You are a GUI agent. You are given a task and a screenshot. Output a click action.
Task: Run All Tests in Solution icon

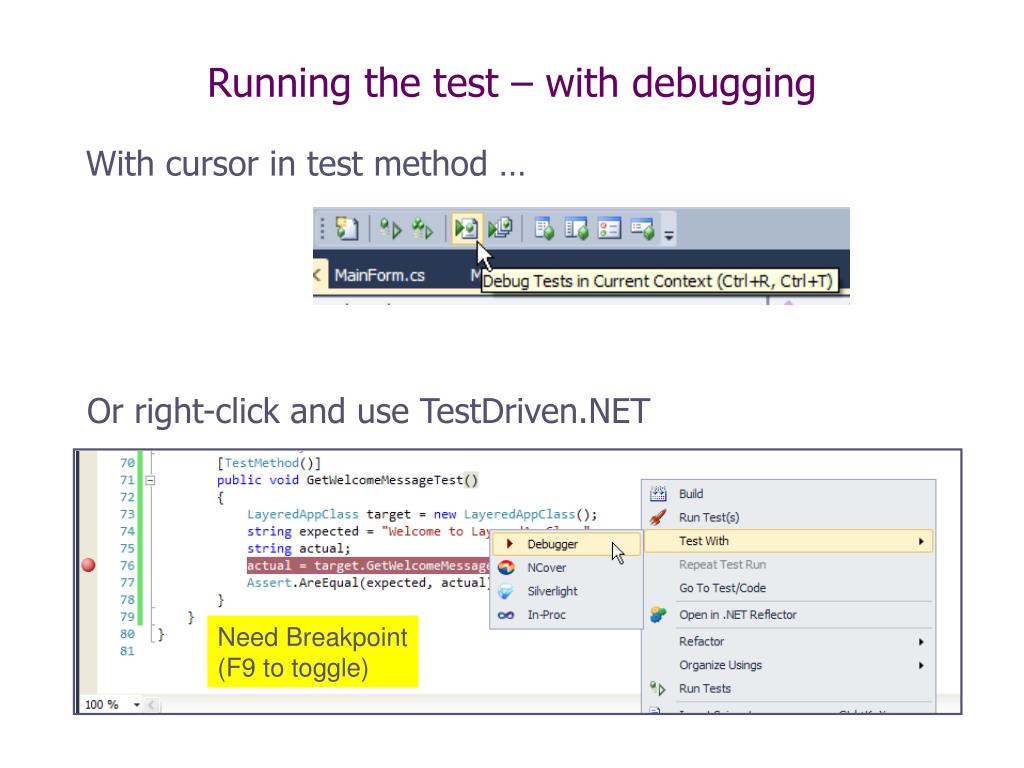pos(422,229)
